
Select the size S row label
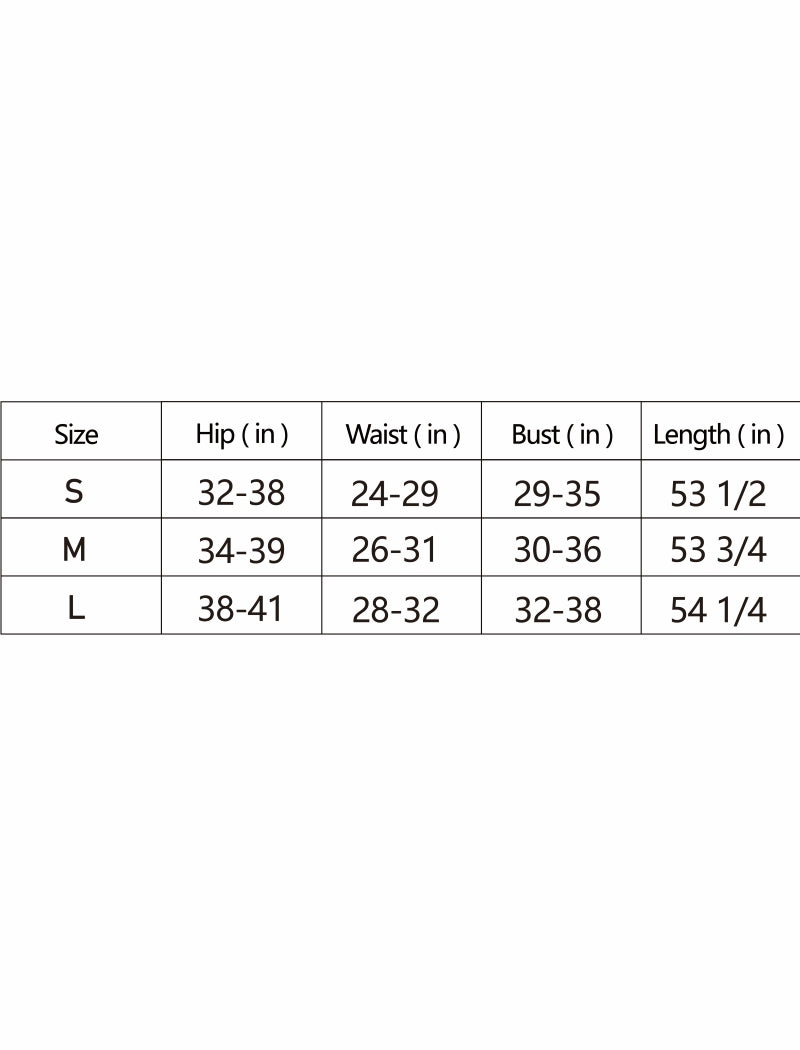[x=74, y=492]
